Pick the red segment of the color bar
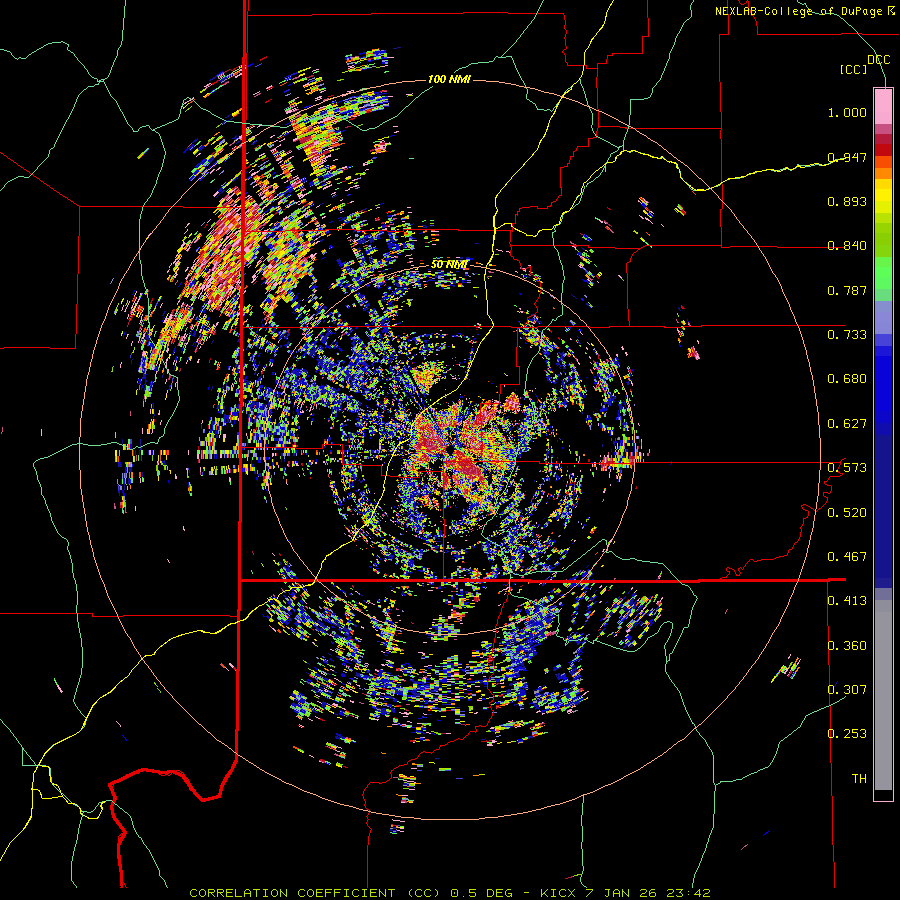Screen dimensions: 900x900 [883, 150]
